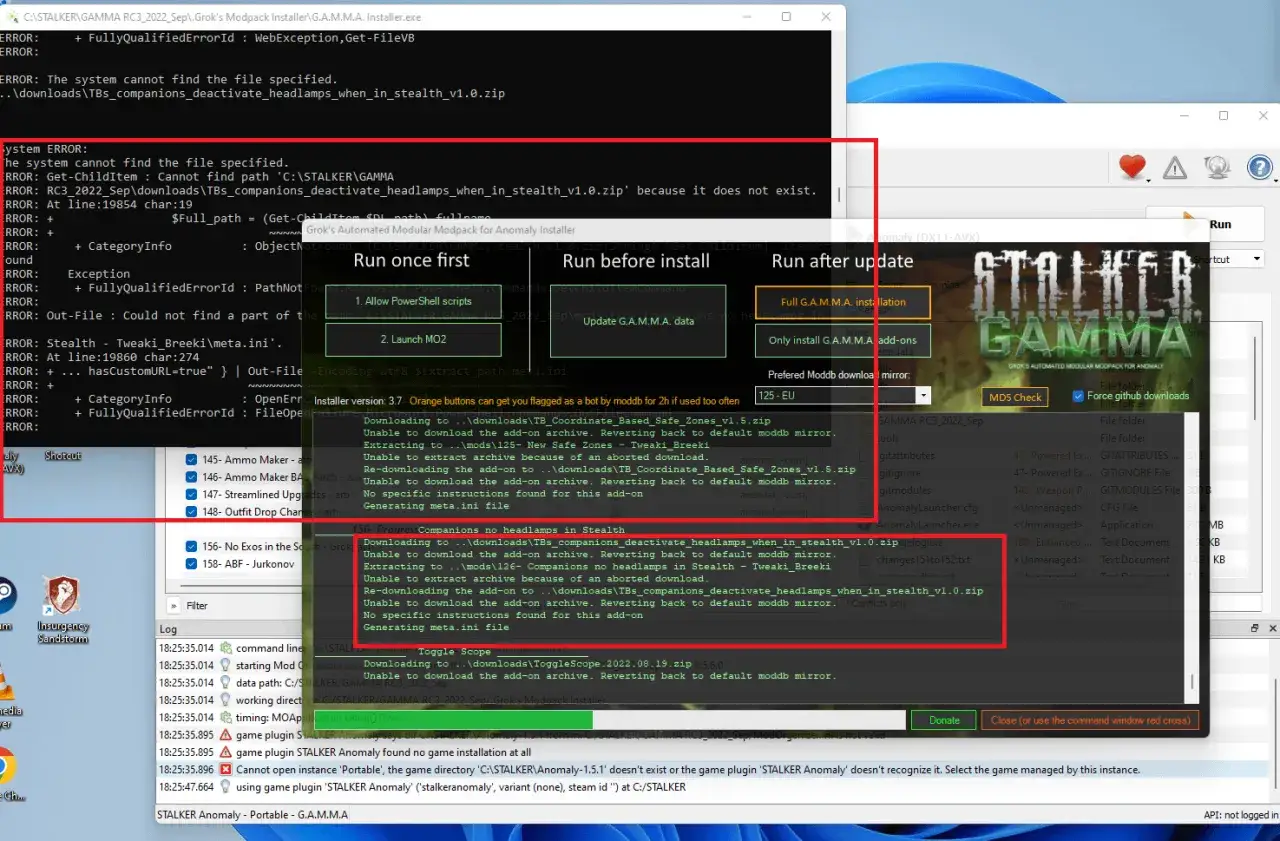Click the gear icon on 'timing: MOApplication' log row
Image resolution: width=1280 pixels, height=841 pixels.
226,717
